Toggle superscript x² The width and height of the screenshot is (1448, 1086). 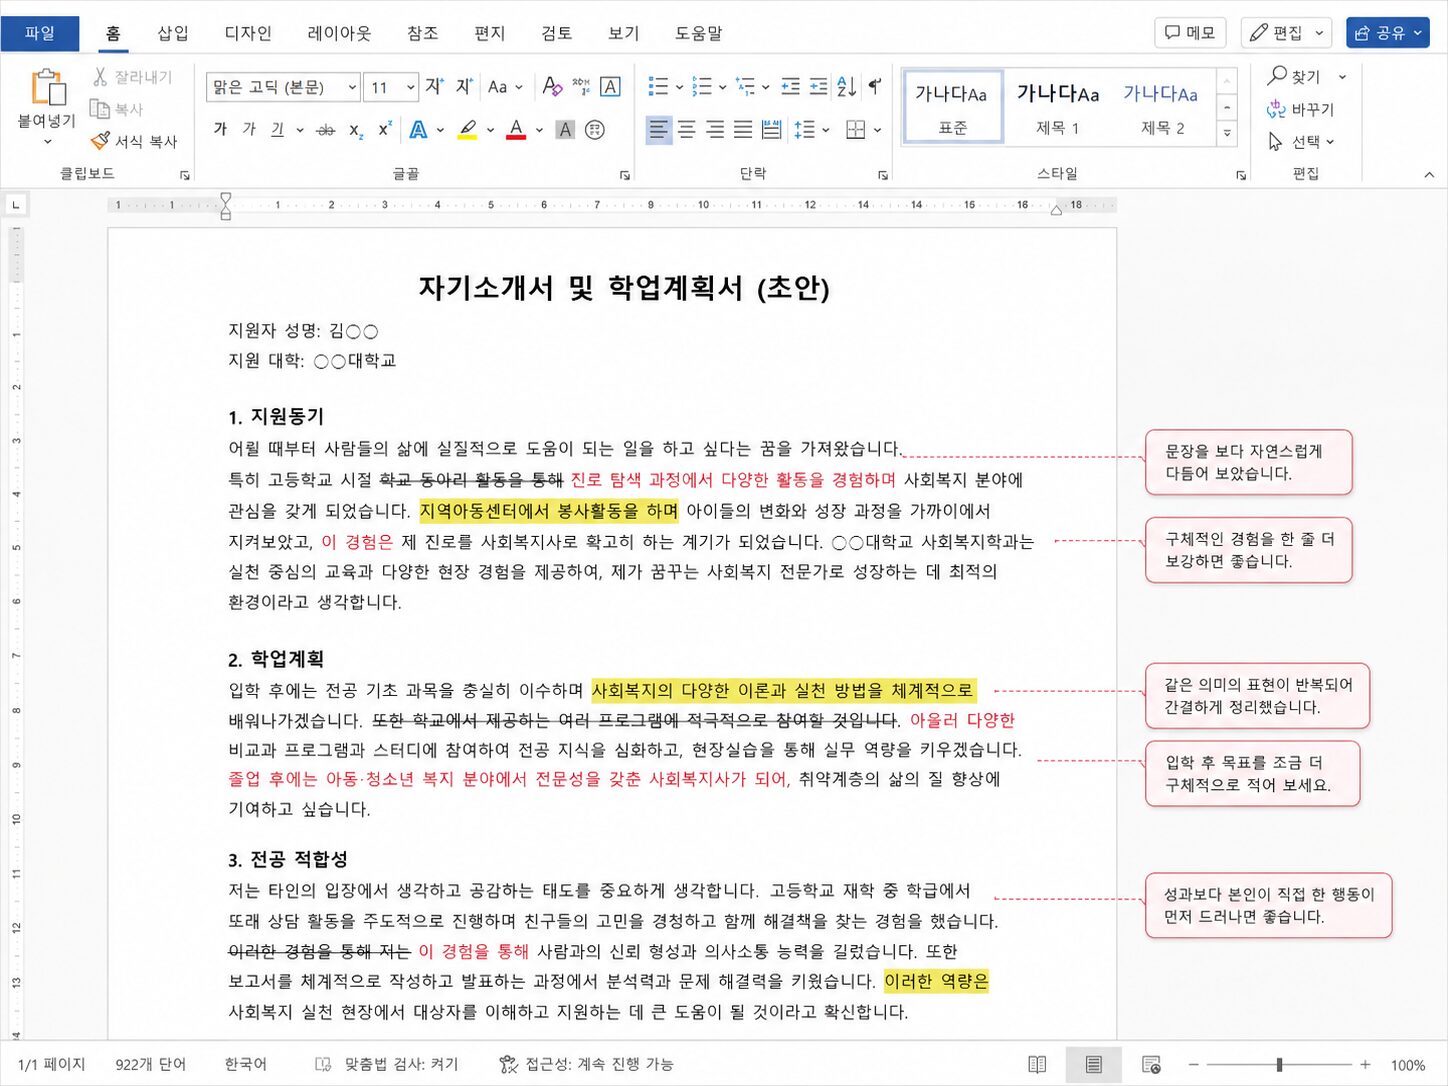[x=385, y=130]
